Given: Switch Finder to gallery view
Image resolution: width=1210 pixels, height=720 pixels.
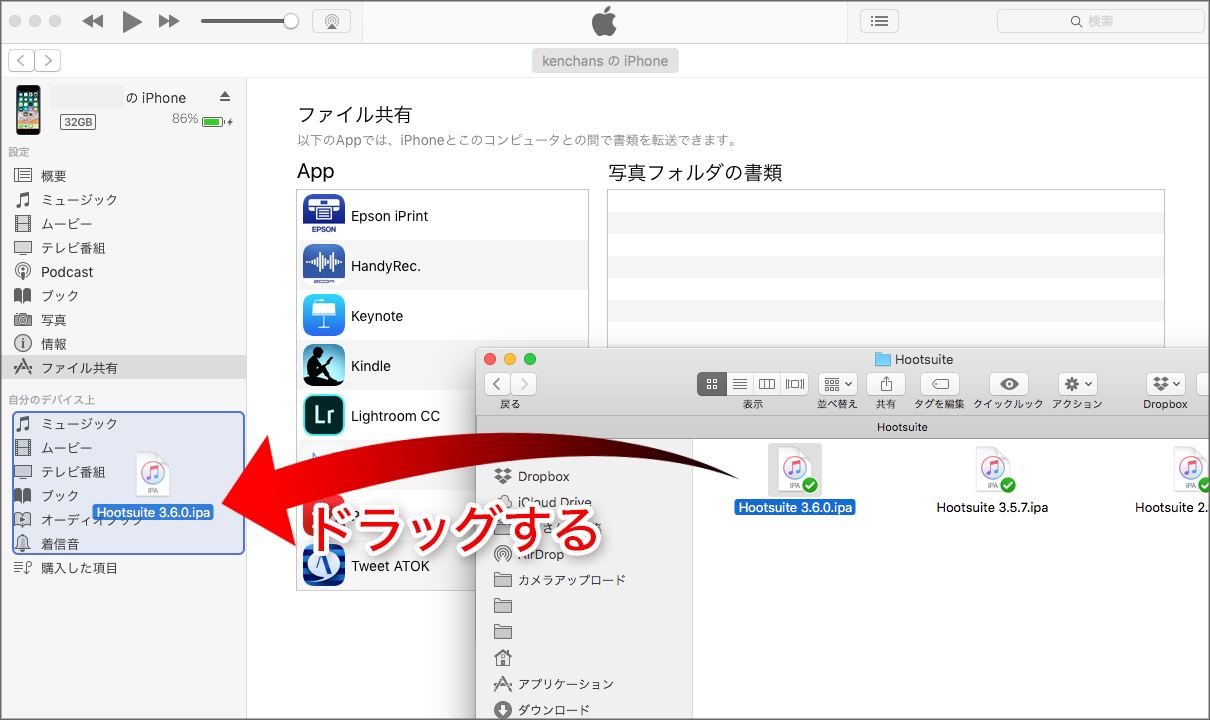Looking at the screenshot, I should [795, 384].
